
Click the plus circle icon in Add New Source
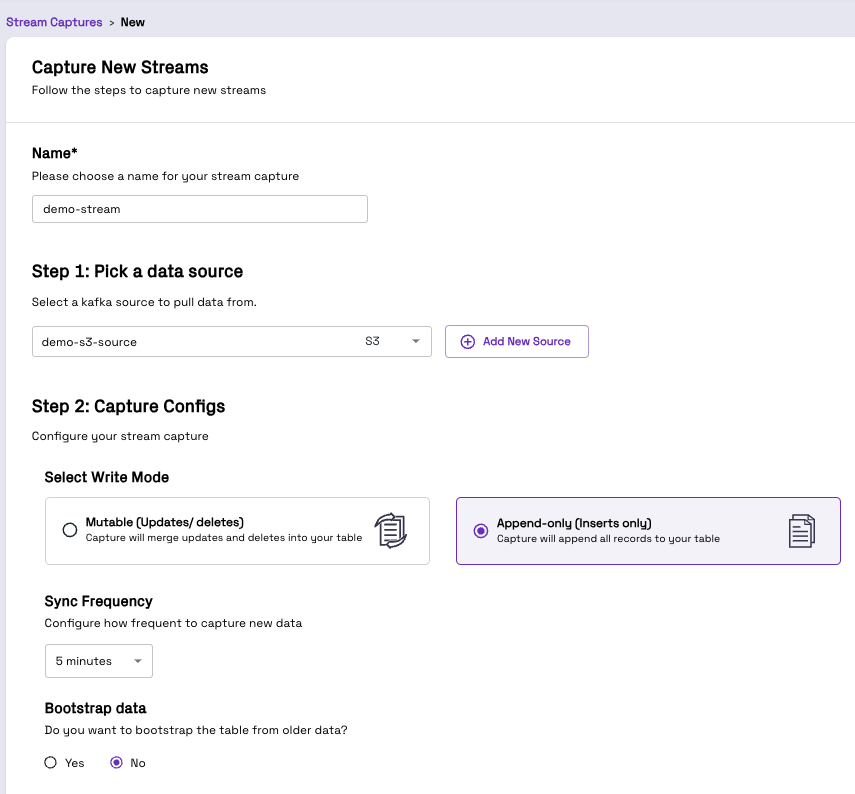pyautogui.click(x=467, y=342)
